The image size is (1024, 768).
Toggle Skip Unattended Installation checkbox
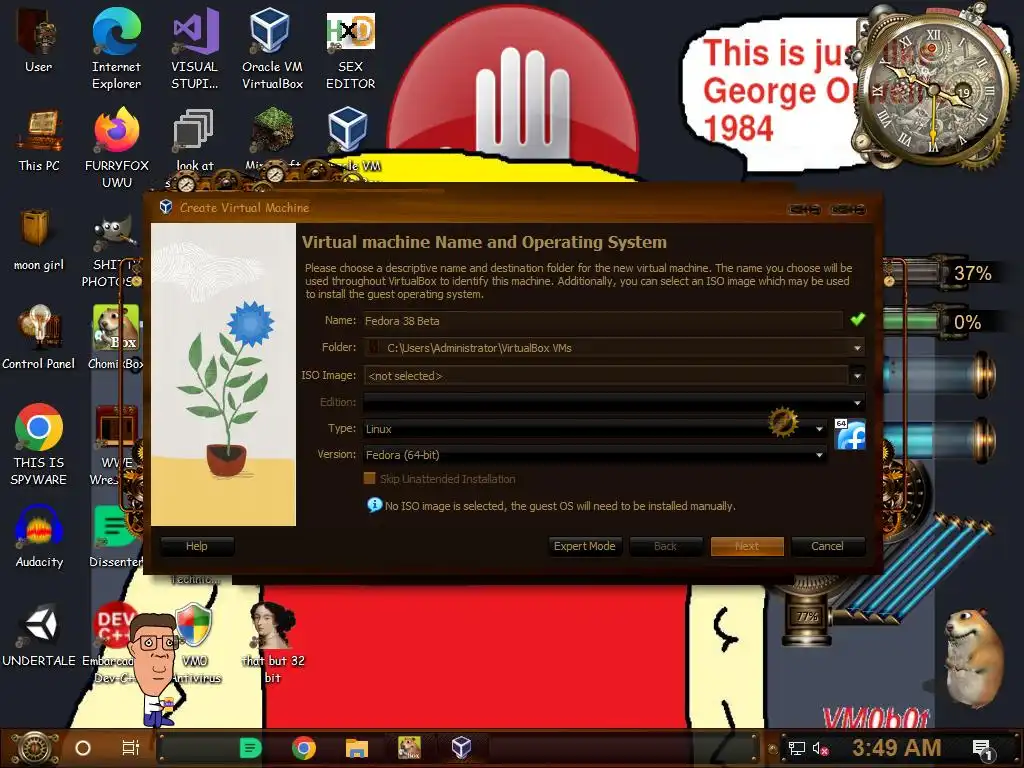point(370,479)
